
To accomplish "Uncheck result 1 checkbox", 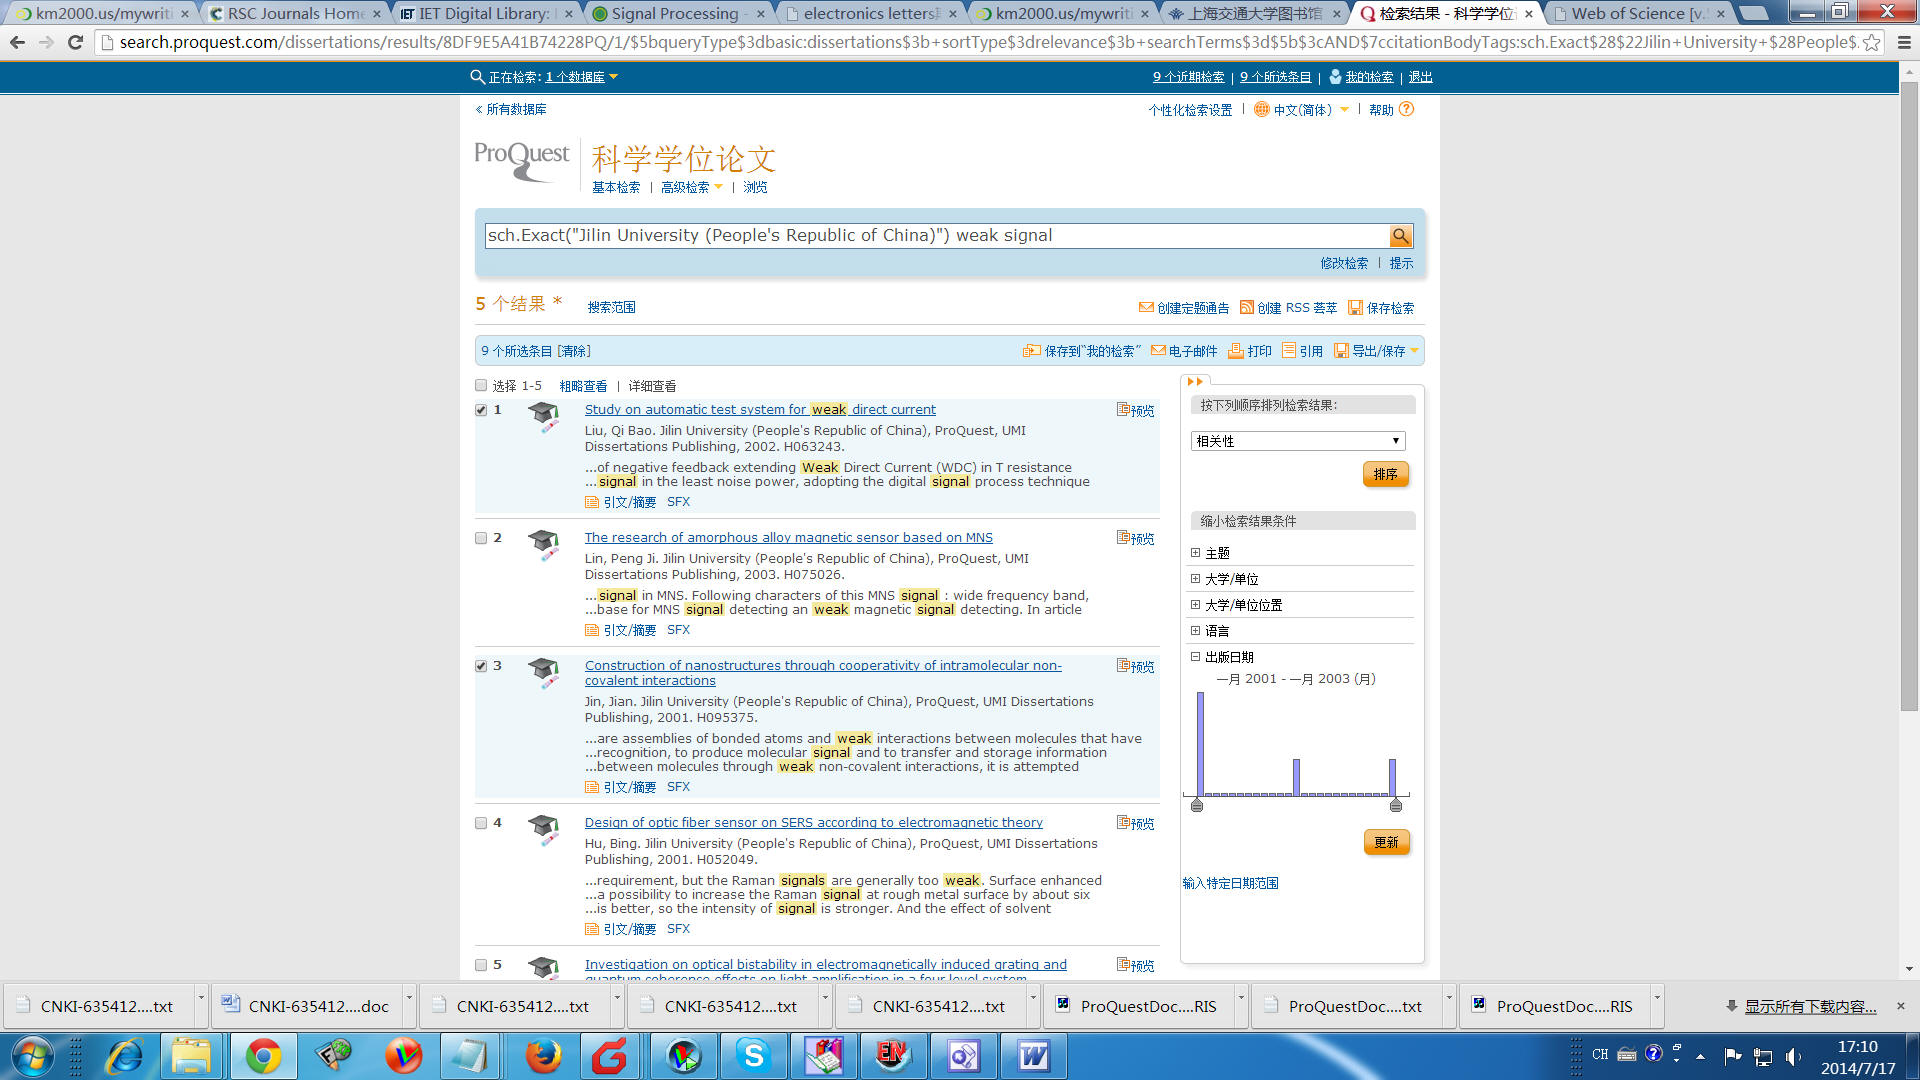I will pyautogui.click(x=481, y=410).
